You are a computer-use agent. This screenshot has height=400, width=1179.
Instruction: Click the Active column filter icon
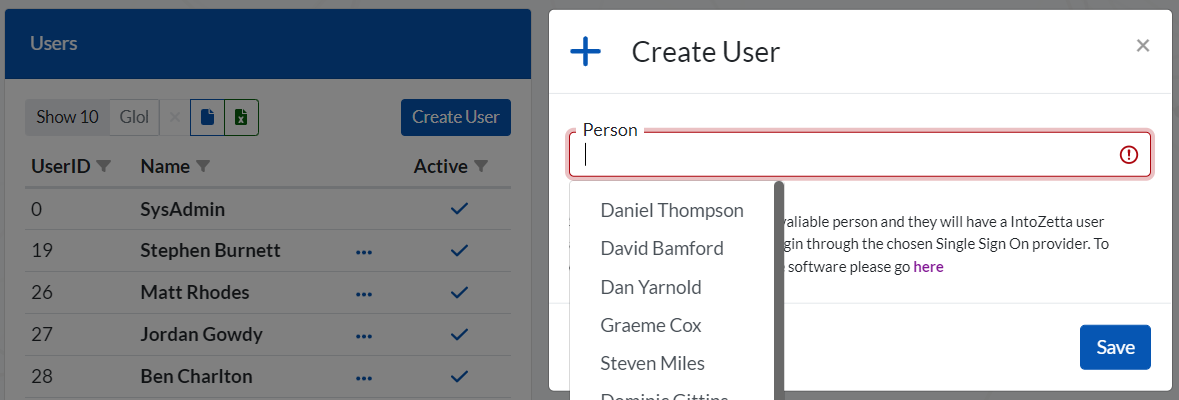[481, 166]
